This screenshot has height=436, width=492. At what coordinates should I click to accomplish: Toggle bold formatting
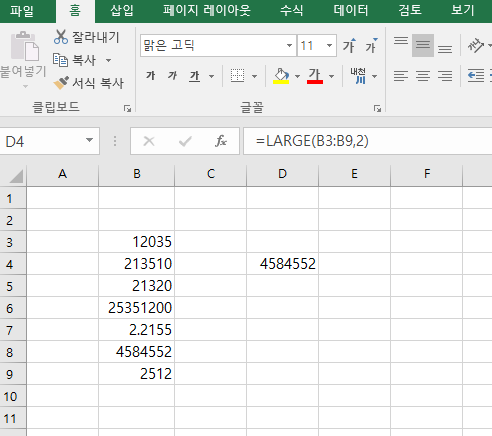tap(151, 76)
